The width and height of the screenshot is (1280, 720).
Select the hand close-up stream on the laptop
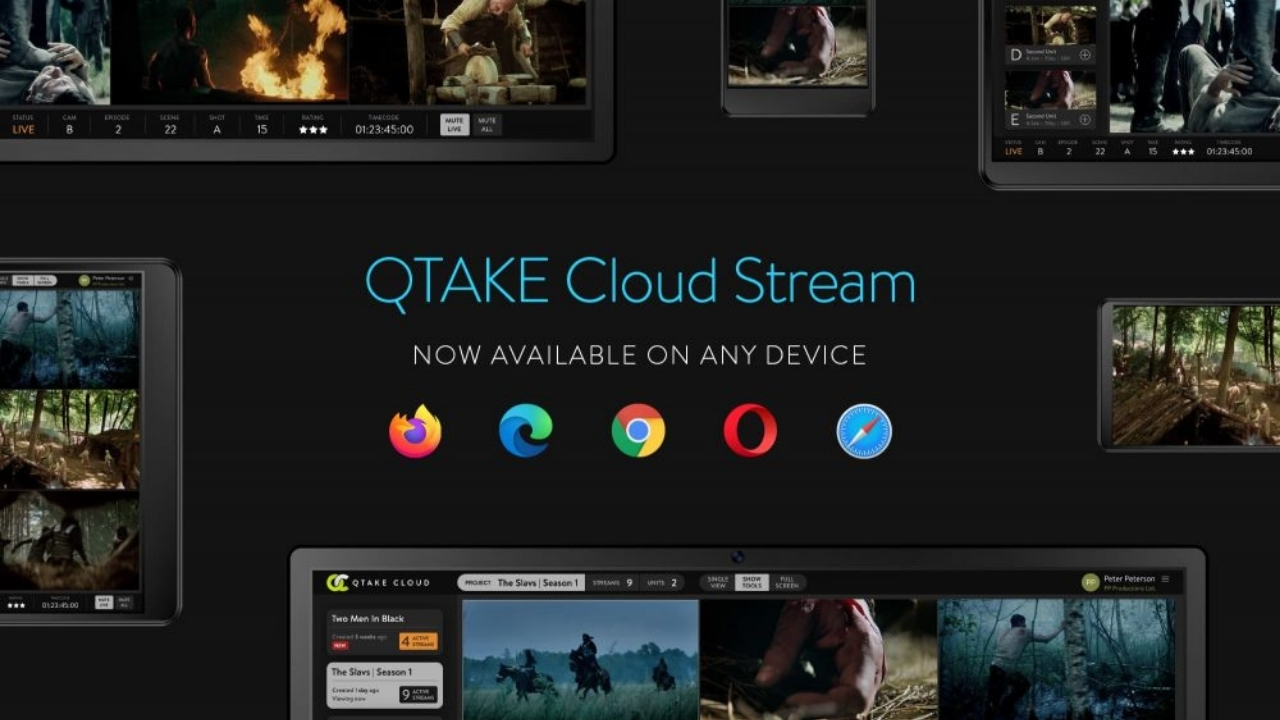point(818,659)
